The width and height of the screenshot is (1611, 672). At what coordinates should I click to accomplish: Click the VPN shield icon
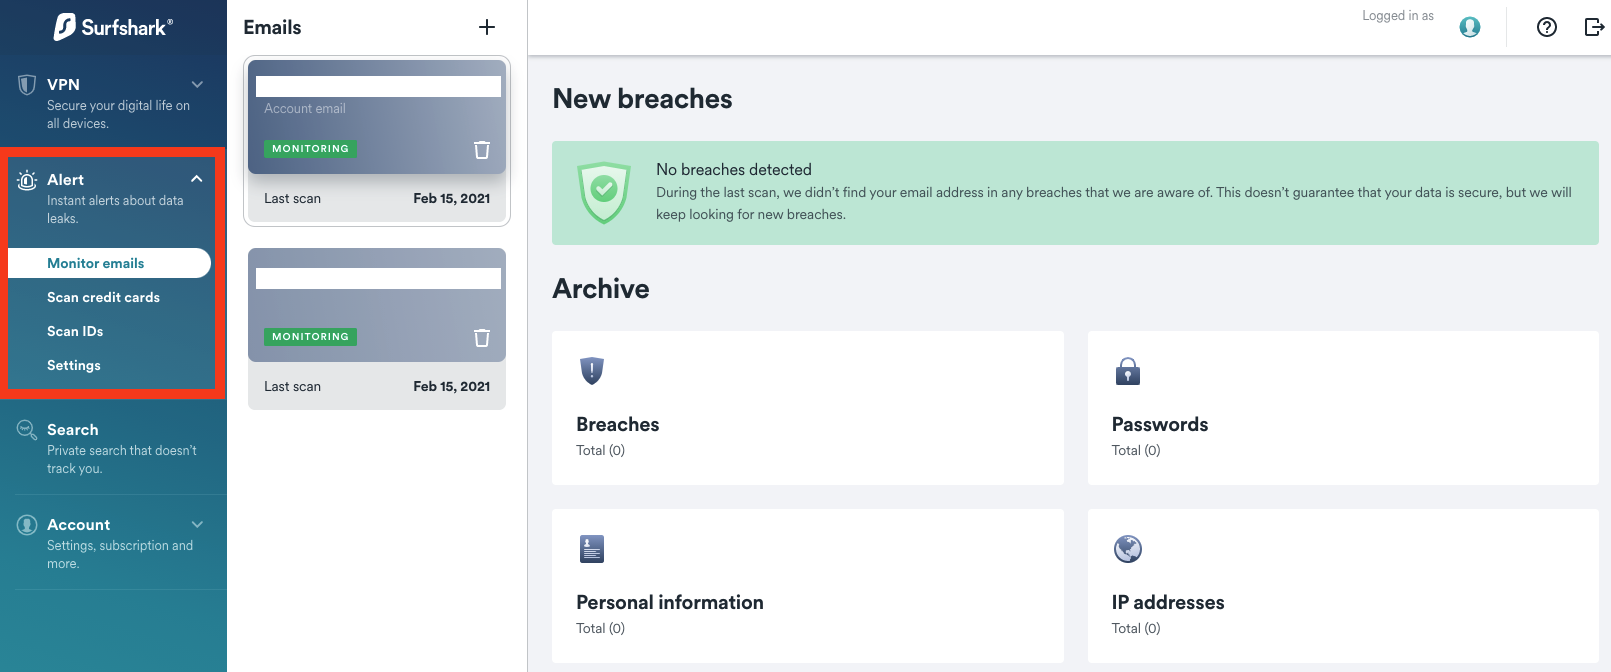click(x=27, y=85)
